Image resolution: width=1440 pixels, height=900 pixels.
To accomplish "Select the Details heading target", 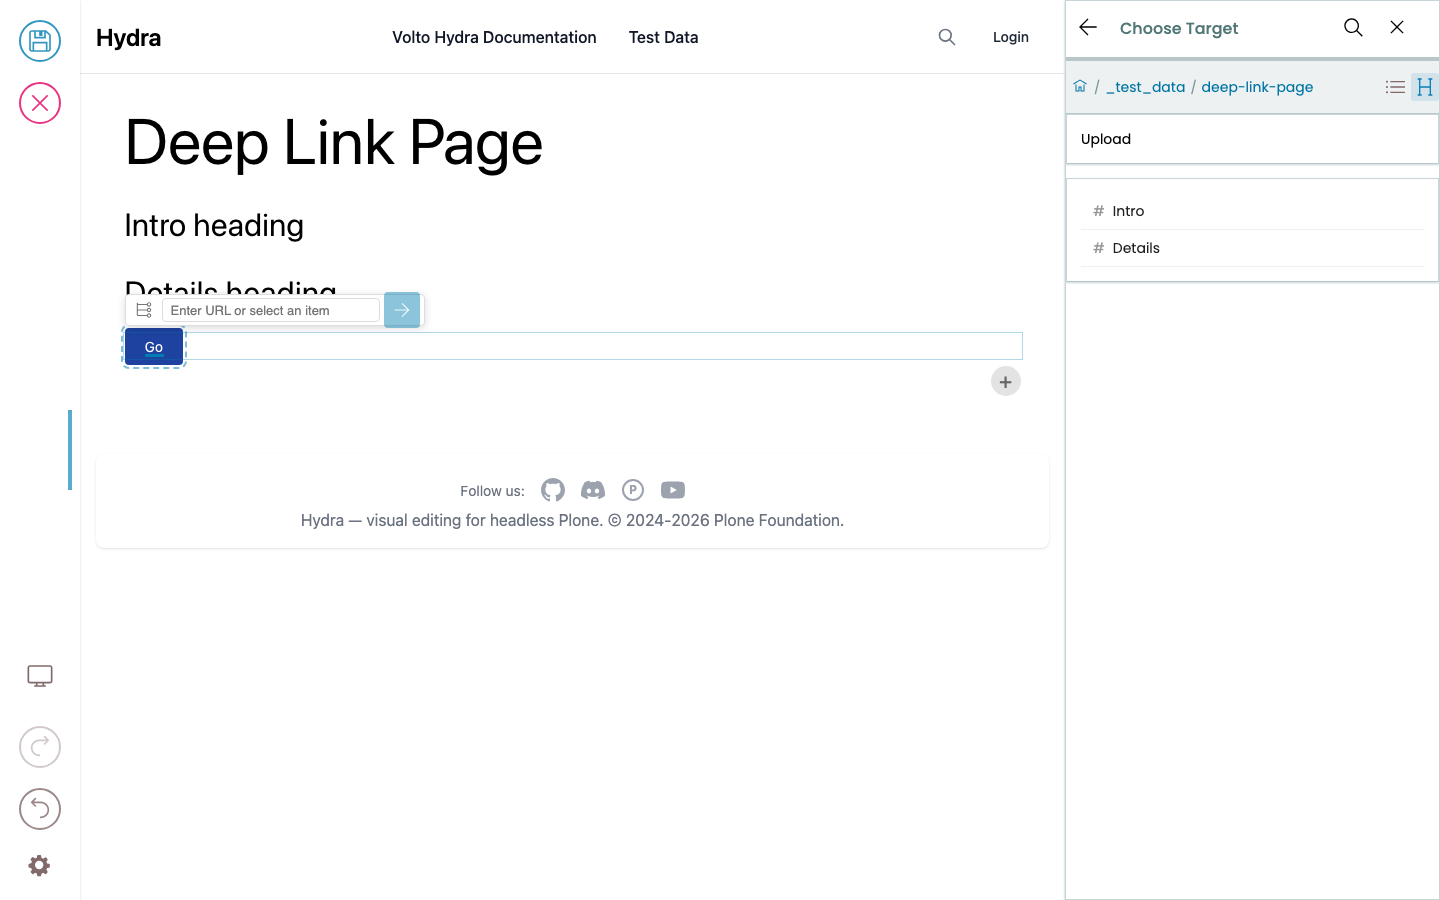I will [x=1252, y=248].
